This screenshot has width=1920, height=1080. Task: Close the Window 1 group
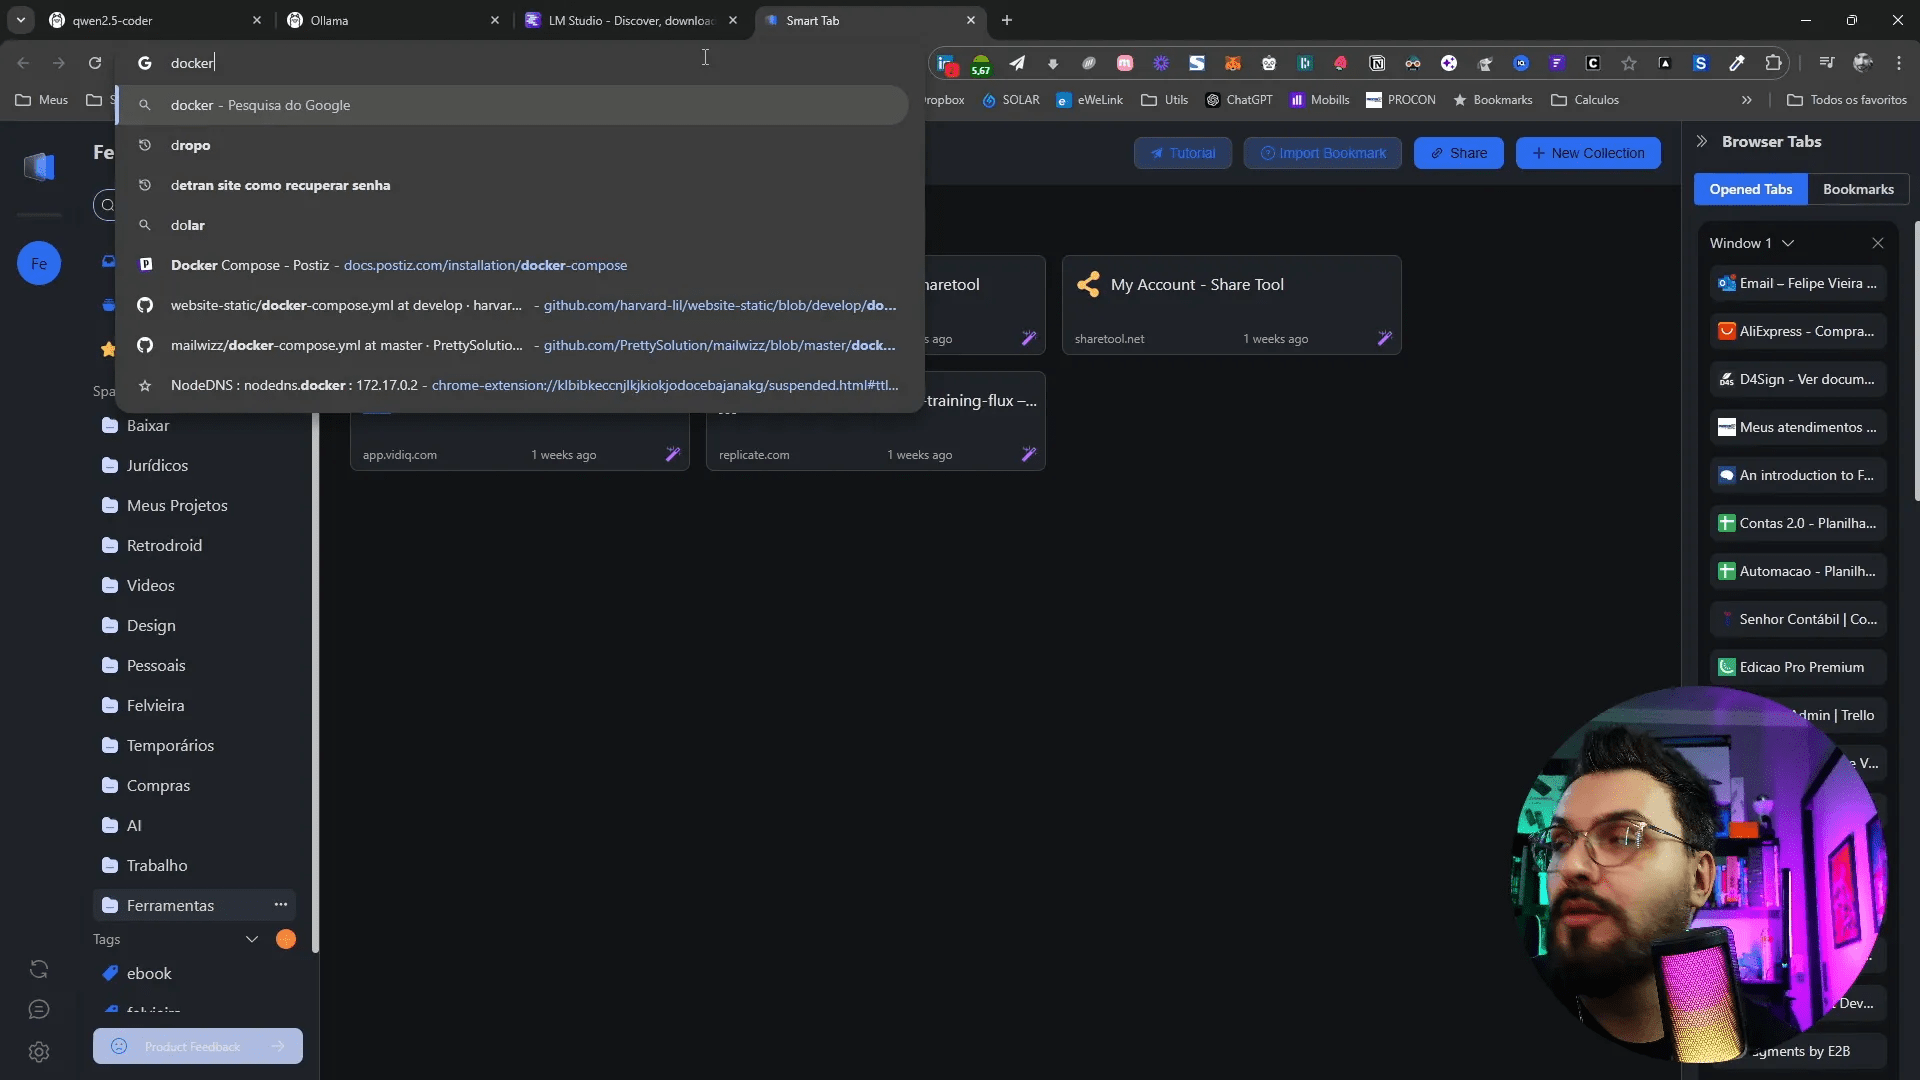(x=1878, y=243)
